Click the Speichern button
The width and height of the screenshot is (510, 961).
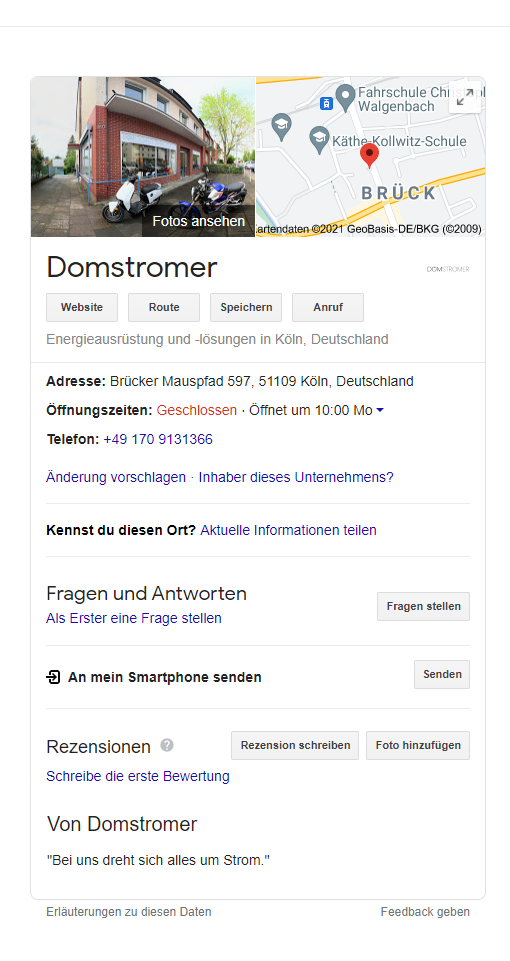(x=246, y=308)
